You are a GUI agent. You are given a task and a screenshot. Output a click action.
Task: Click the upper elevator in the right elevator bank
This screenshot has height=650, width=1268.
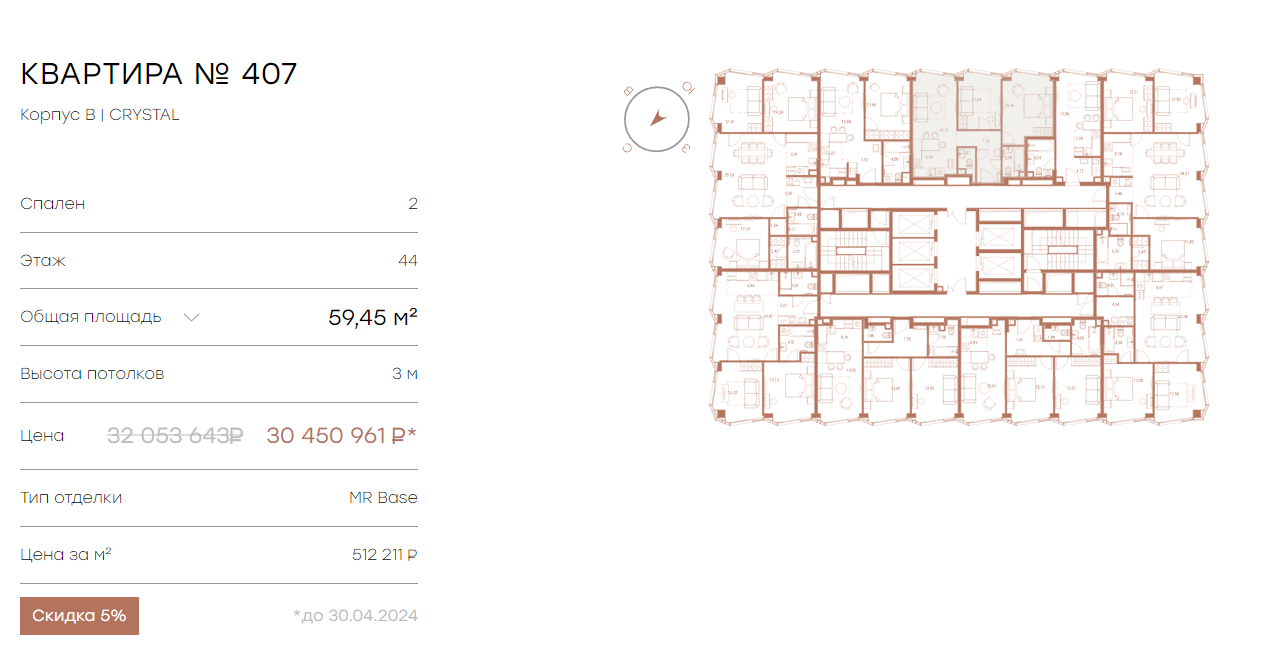click(x=997, y=237)
